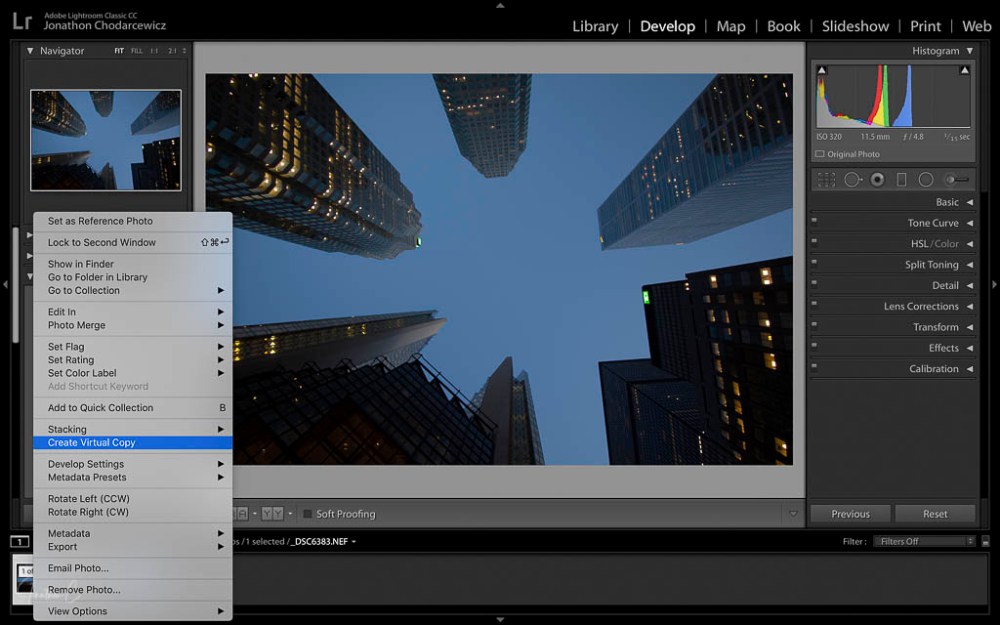The height and width of the screenshot is (625, 1000).
Task: Select the Radial Filter tool
Action: pos(926,179)
